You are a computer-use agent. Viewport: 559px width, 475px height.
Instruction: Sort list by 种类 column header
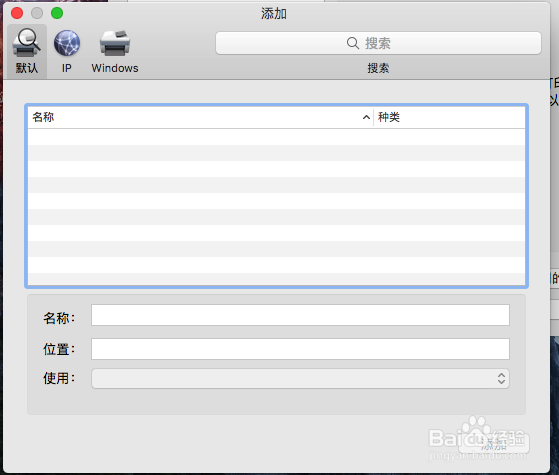[449, 117]
